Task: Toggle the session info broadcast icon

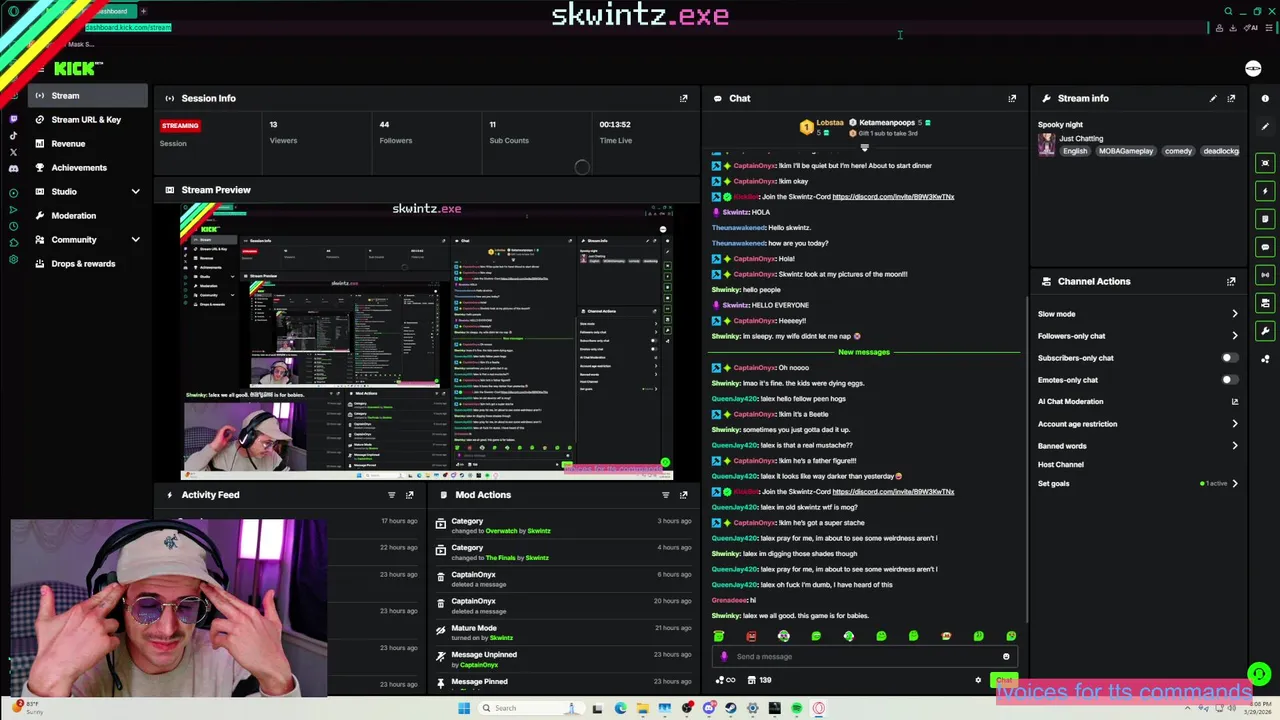Action: 1265,275
